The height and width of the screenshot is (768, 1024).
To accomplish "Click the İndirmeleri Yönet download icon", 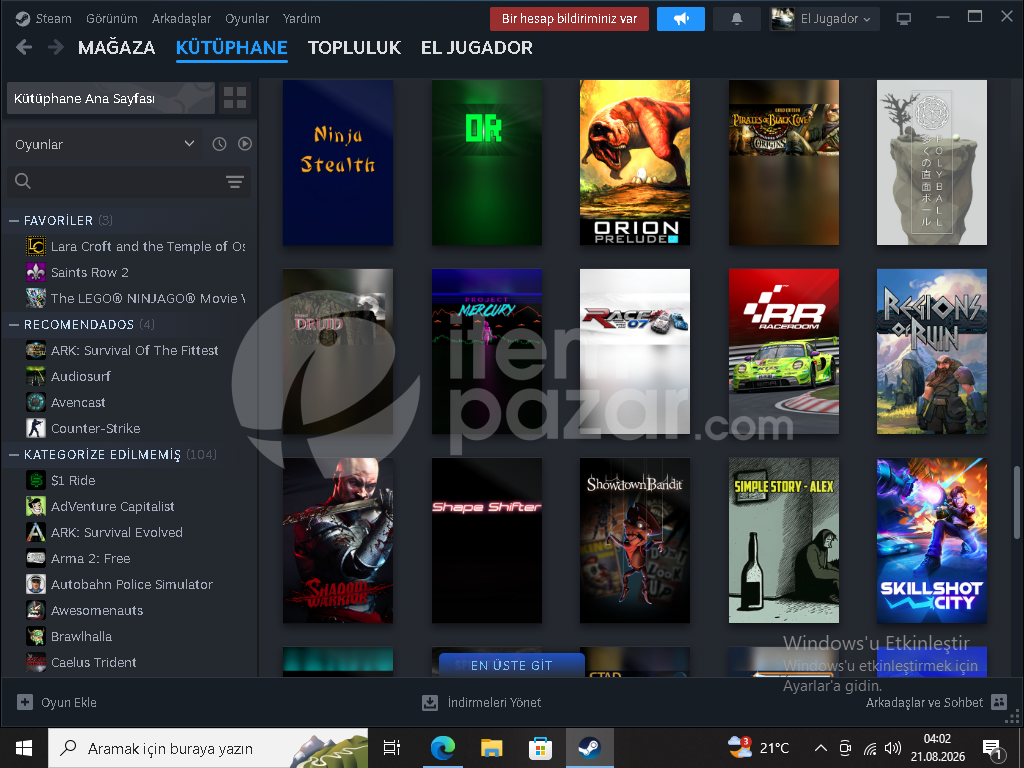I will click(x=430, y=703).
